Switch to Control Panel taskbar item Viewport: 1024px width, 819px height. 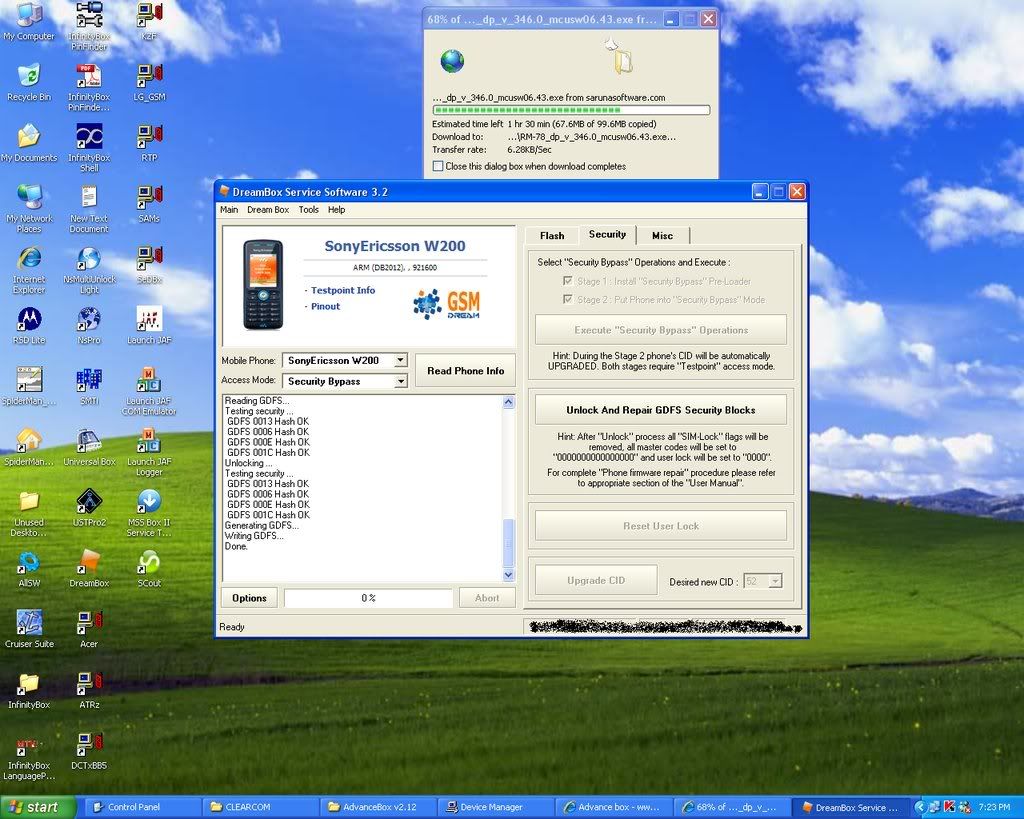click(x=142, y=807)
